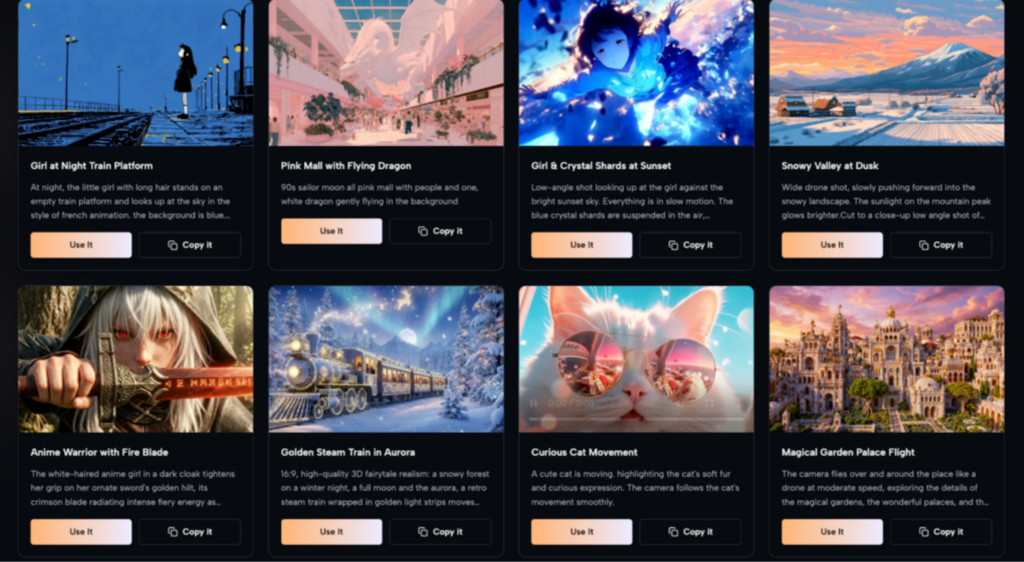The height and width of the screenshot is (562, 1024).
Task: Select the Golden Steam Train in Aurora title
Action: 348,452
